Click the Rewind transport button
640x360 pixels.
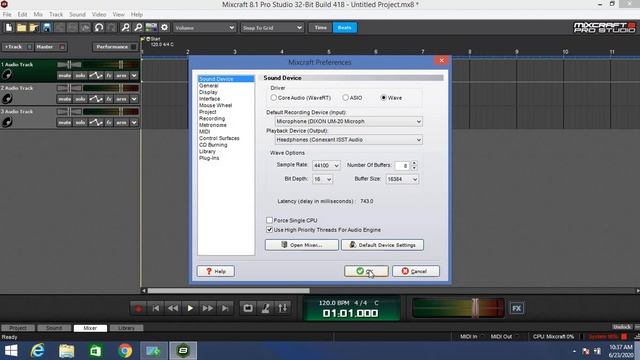[x=173, y=308]
